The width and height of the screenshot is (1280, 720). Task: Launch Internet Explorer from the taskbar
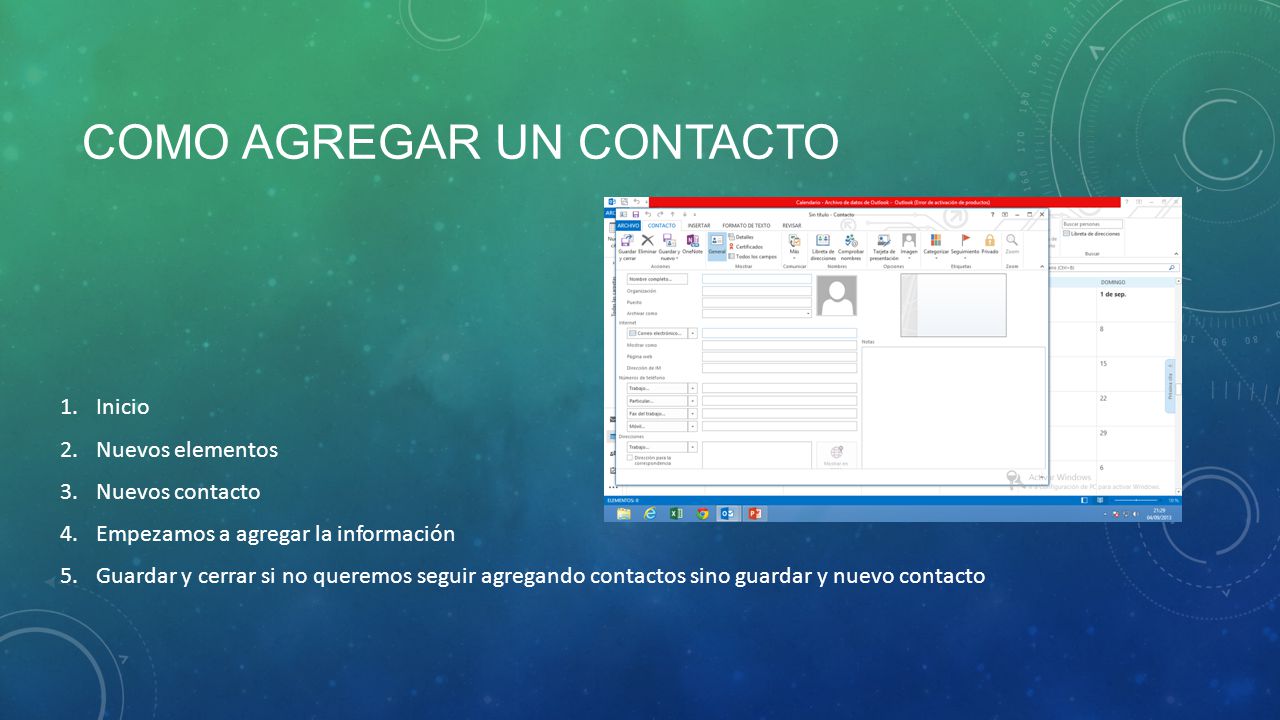coord(650,514)
